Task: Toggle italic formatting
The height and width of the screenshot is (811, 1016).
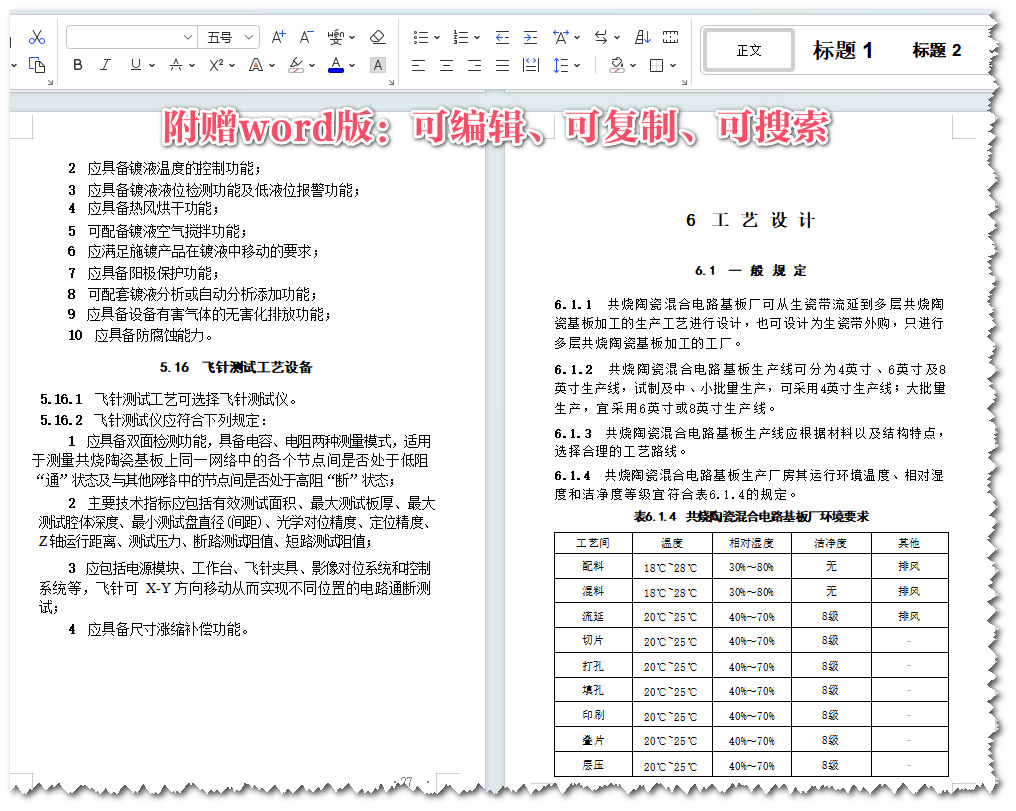Action: [x=104, y=66]
